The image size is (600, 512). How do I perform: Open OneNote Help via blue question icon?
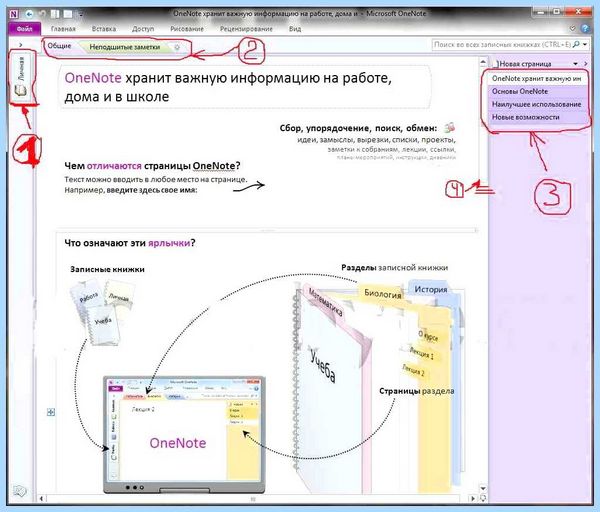(x=585, y=28)
